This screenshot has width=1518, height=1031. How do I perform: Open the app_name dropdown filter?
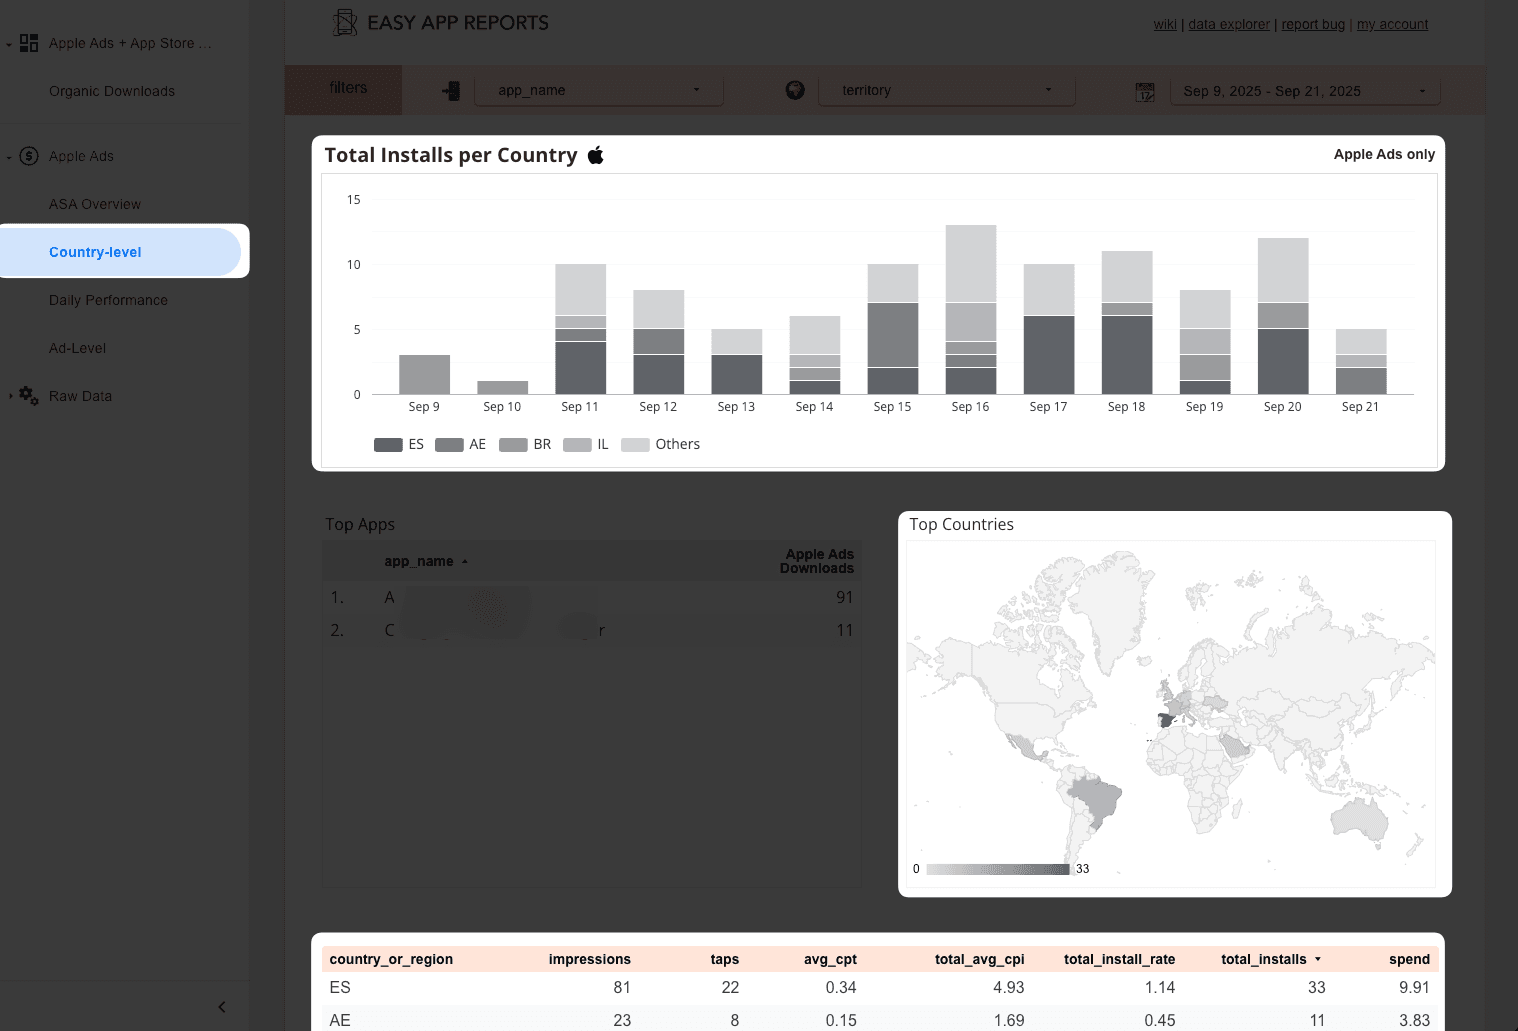click(598, 90)
